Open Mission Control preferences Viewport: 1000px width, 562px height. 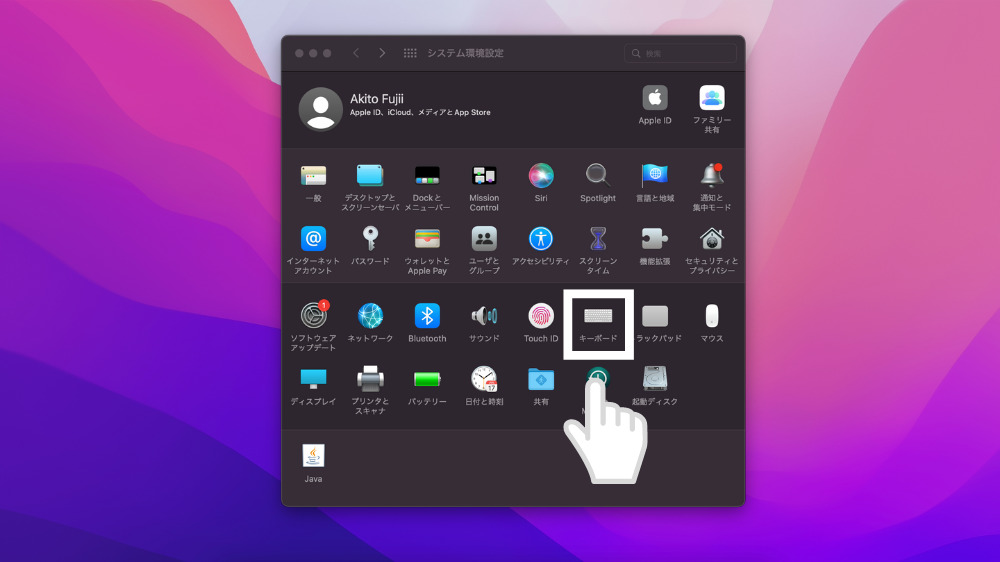tap(484, 176)
